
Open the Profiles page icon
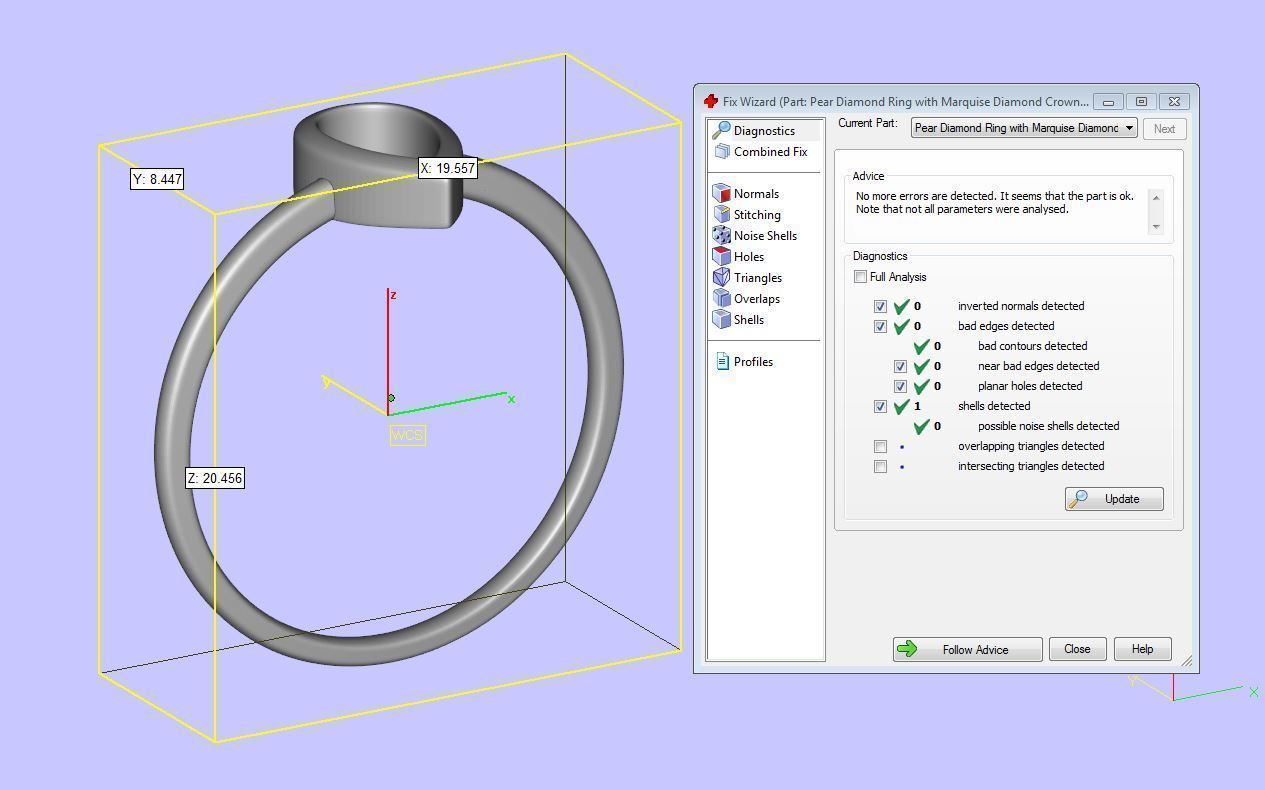pos(722,362)
